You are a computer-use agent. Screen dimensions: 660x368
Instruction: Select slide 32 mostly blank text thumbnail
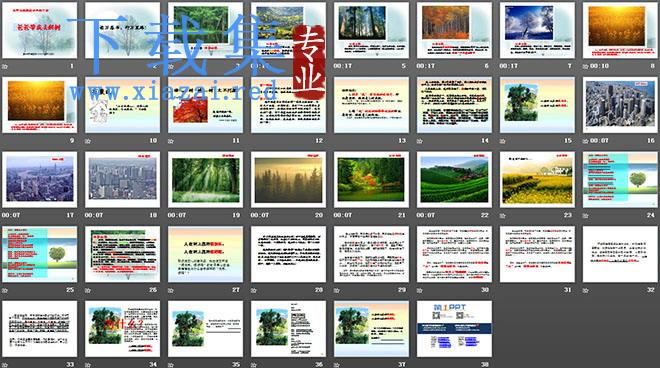click(620, 254)
